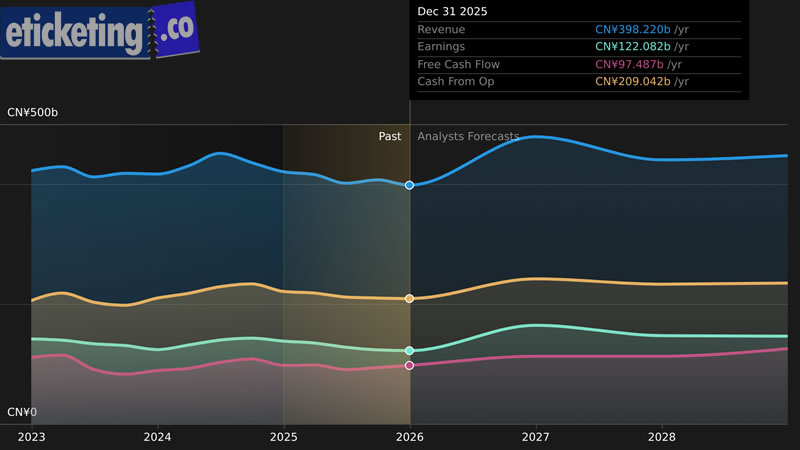Click the Cash From Op tooltip label

[x=456, y=82]
